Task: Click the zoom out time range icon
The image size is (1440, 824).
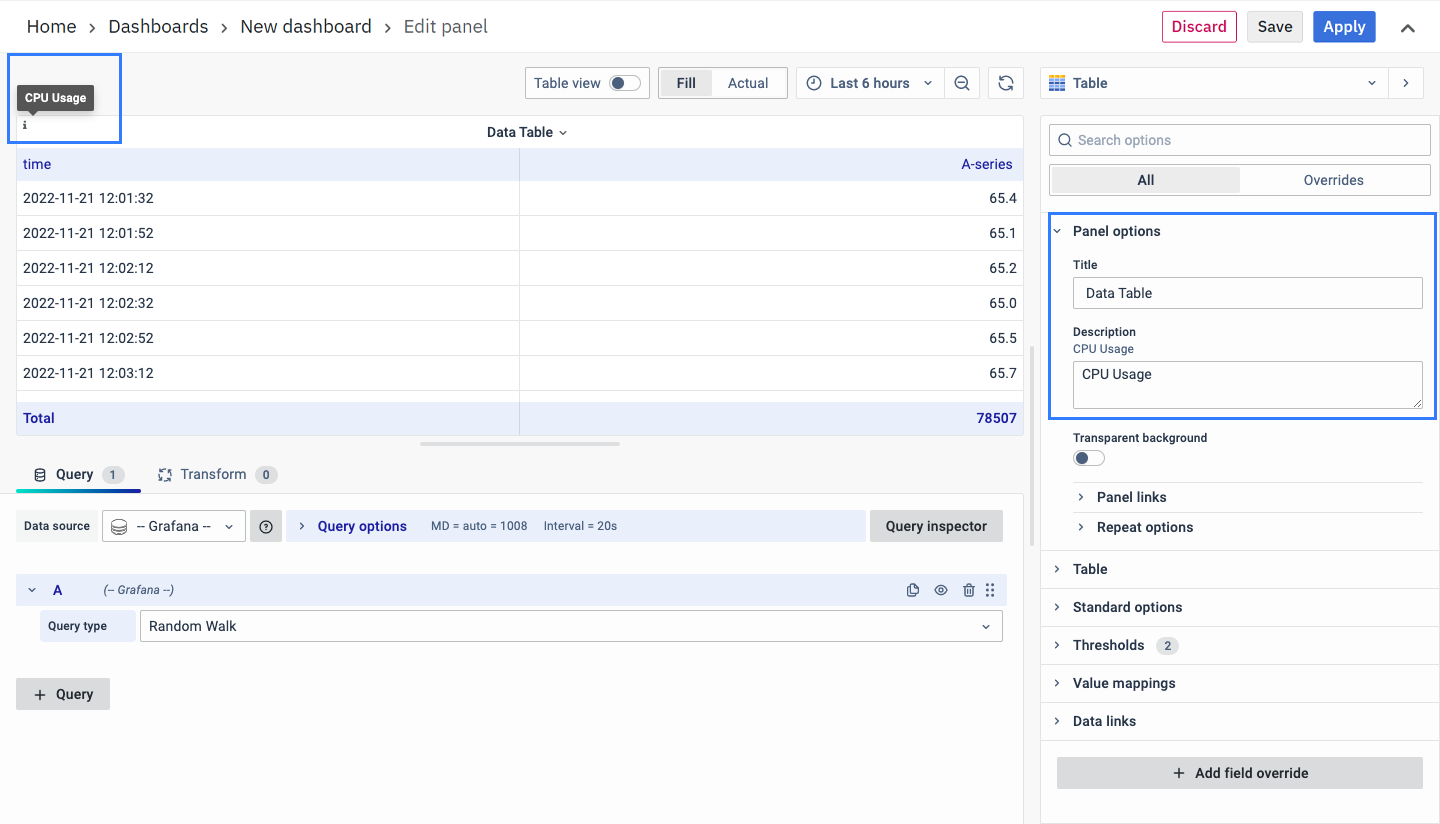Action: pos(961,83)
